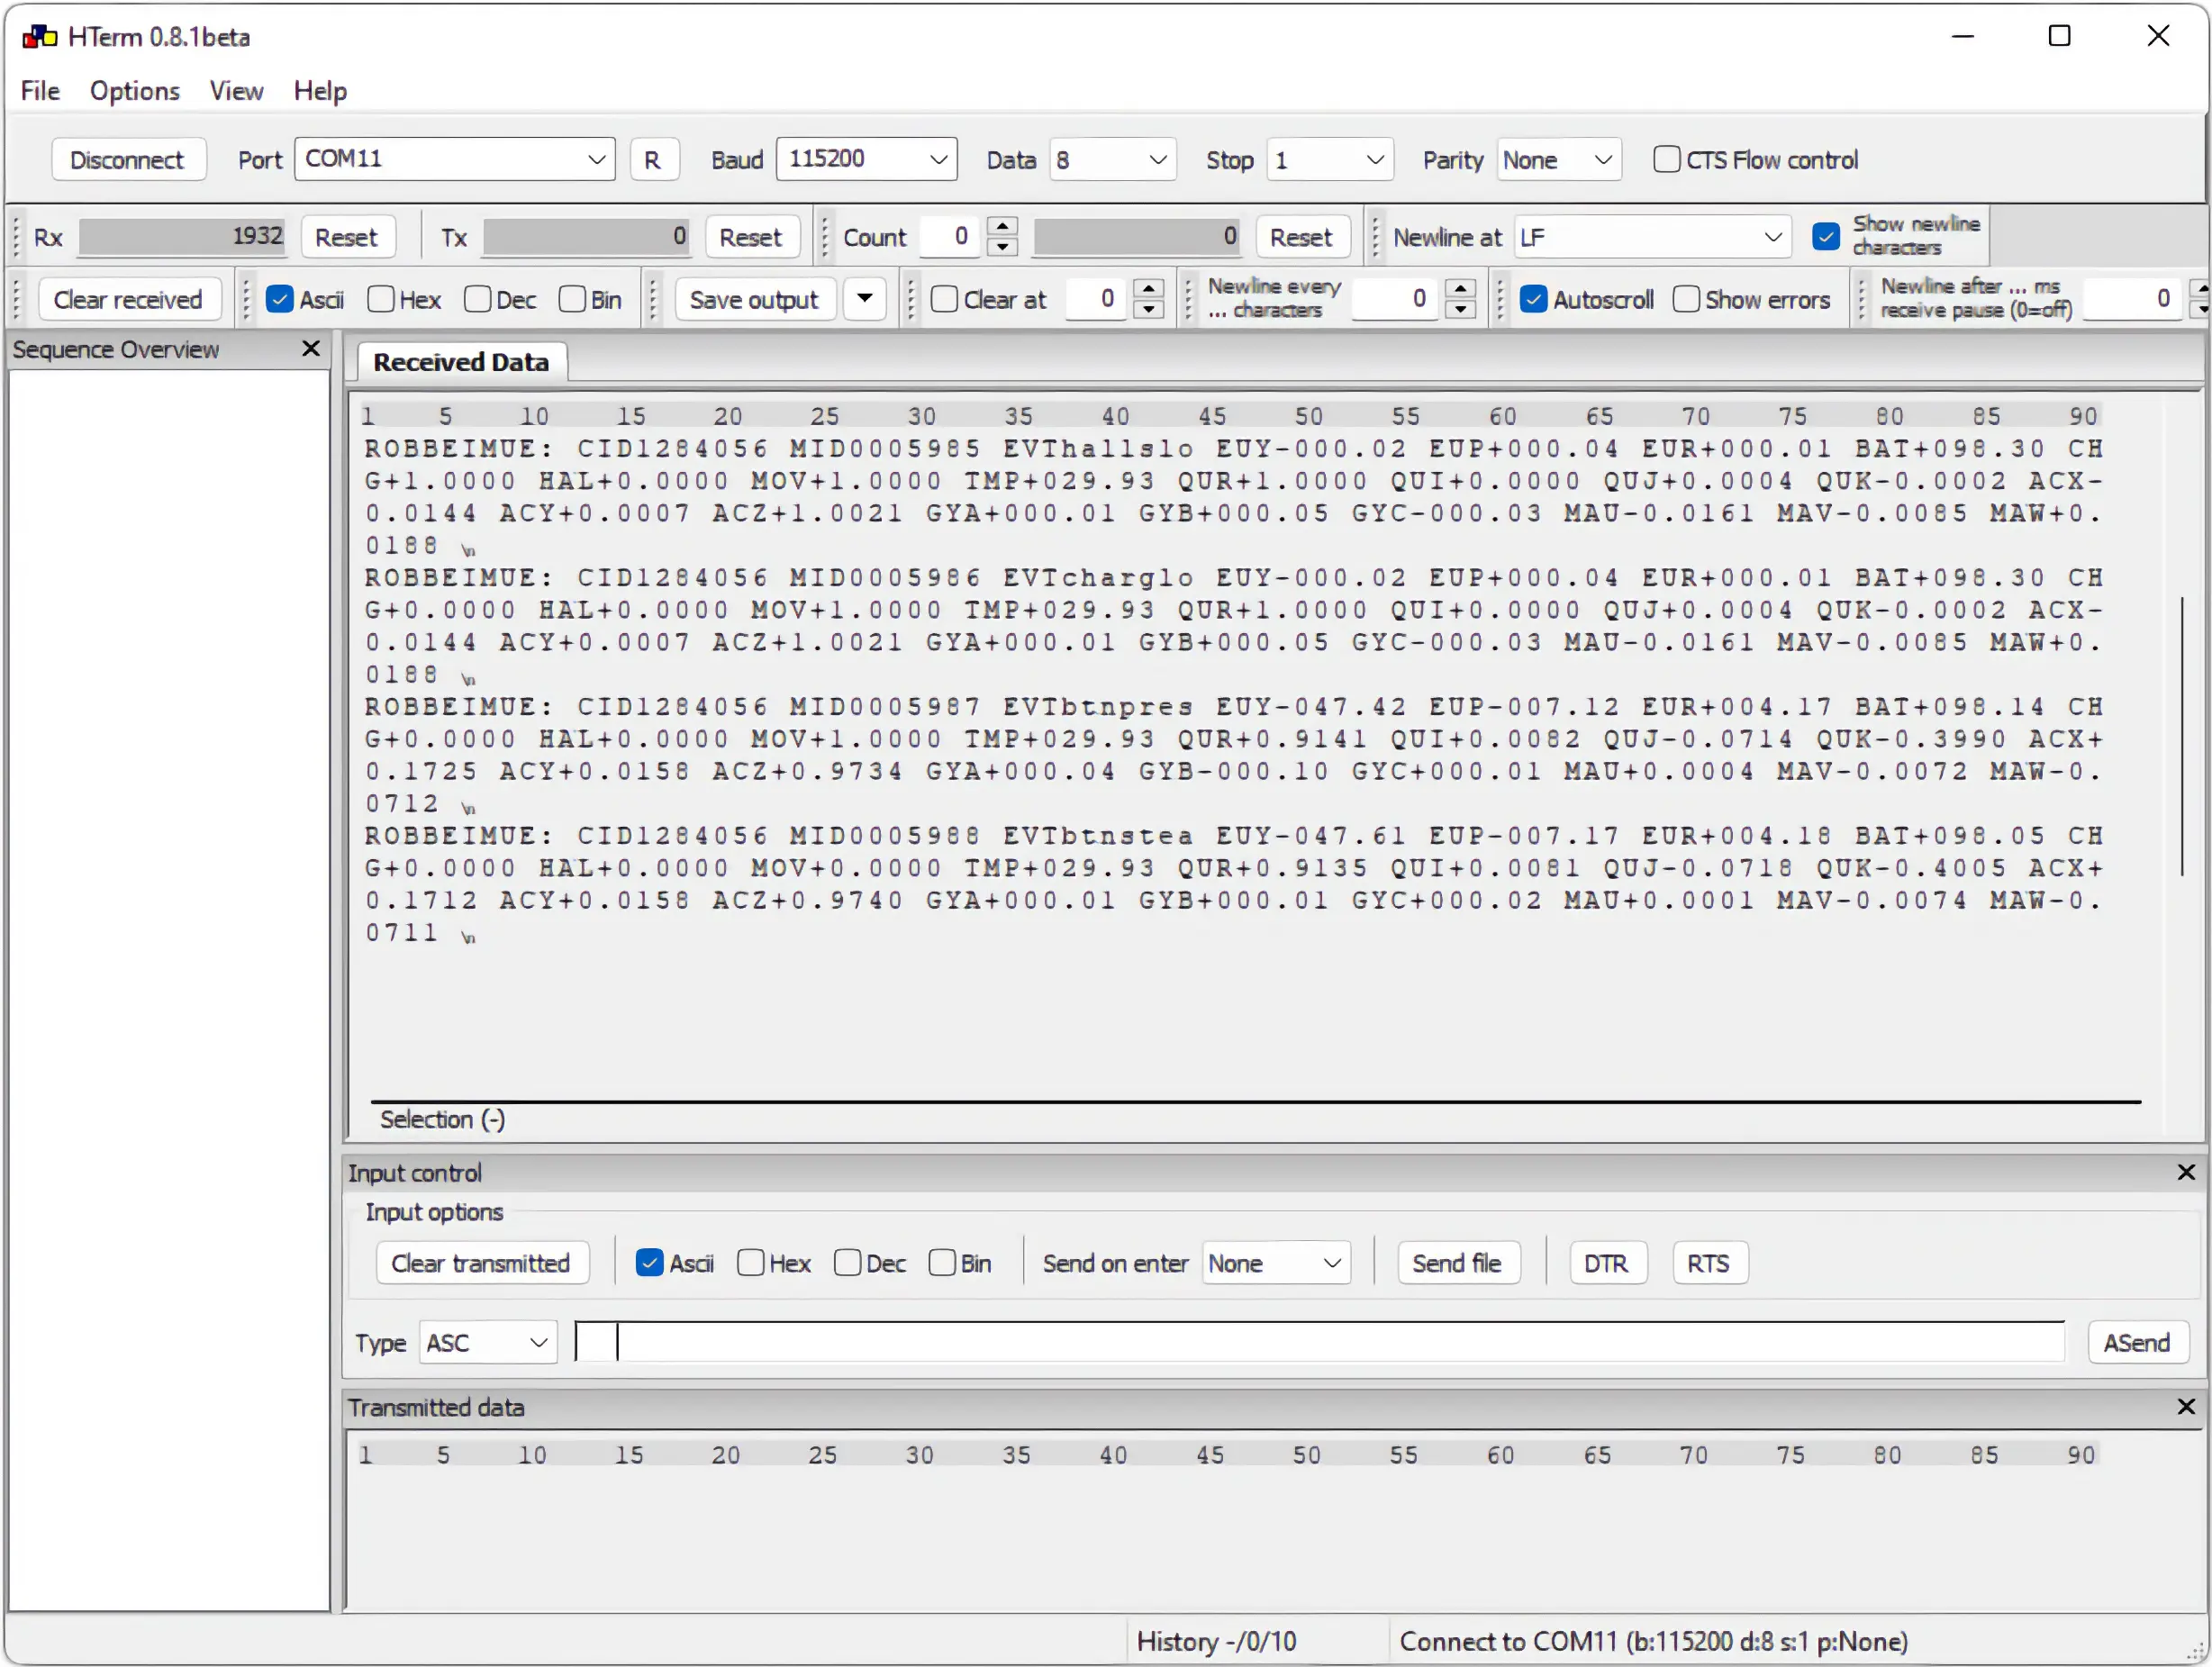Select the Received Data tab
Image resolution: width=2212 pixels, height=1667 pixels.
click(460, 362)
